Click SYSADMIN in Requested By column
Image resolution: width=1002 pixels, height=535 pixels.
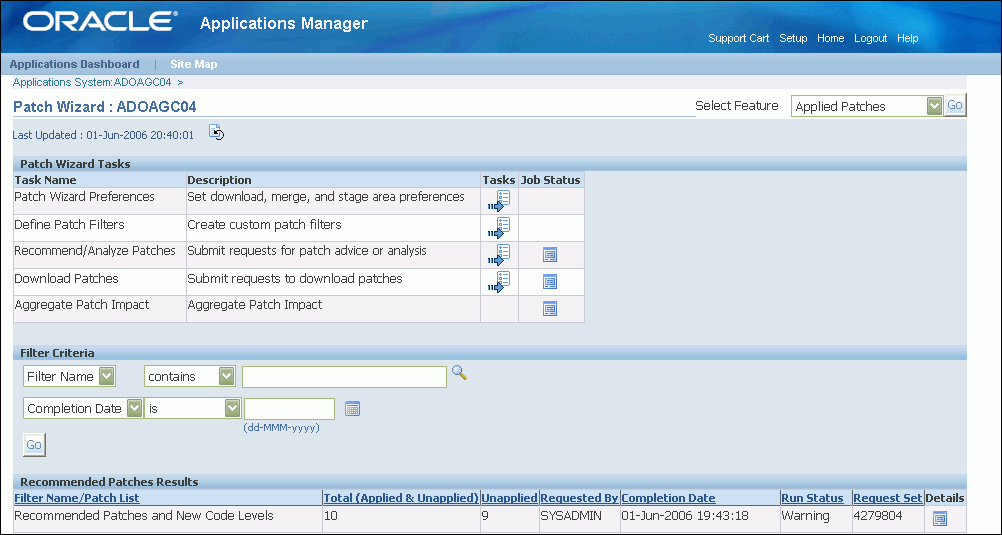[571, 515]
